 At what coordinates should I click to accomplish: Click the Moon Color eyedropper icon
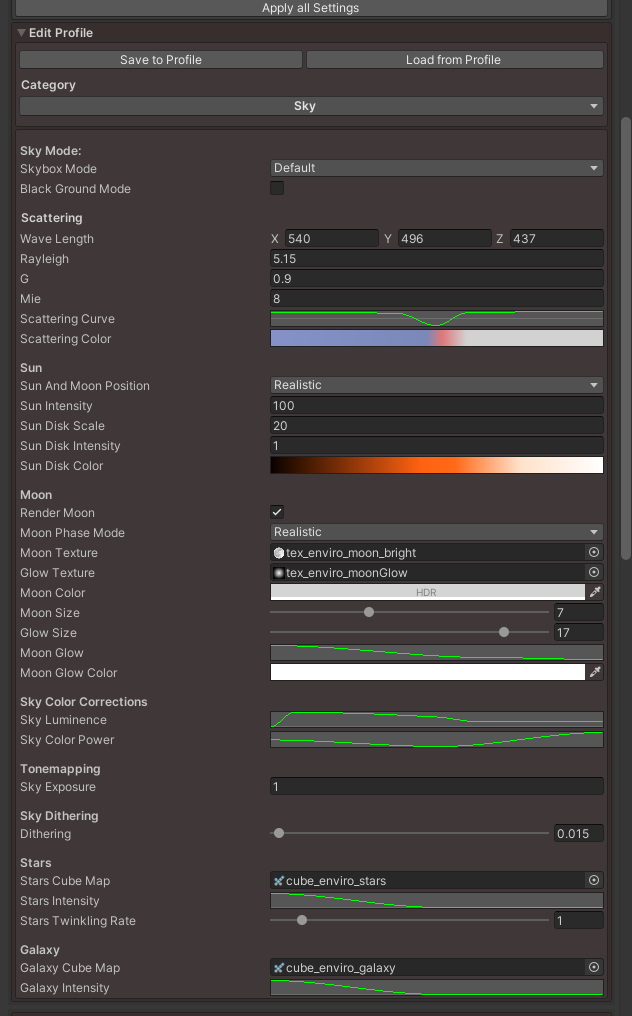click(594, 592)
